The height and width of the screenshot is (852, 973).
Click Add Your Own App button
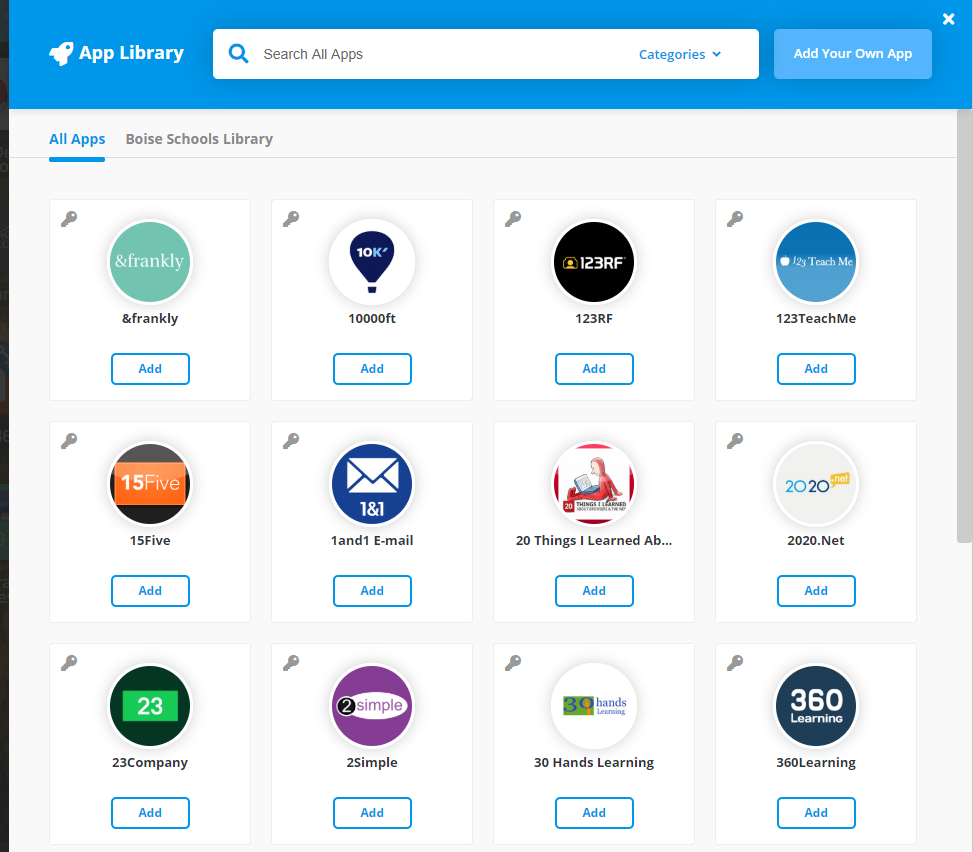[x=853, y=54]
